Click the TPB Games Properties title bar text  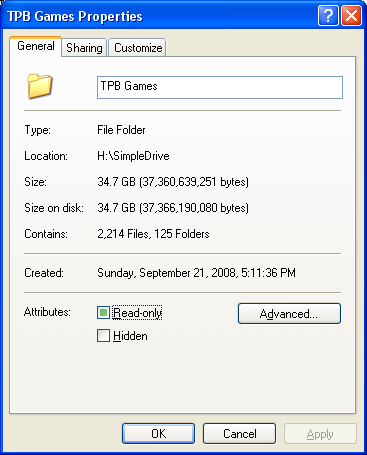click(x=75, y=16)
